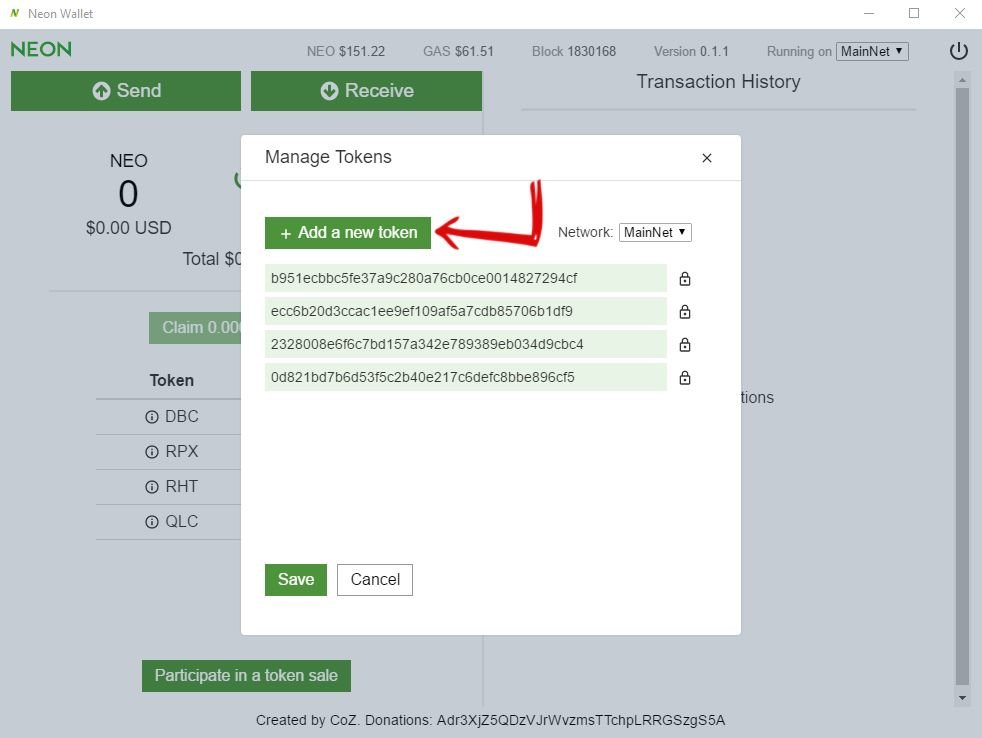This screenshot has height=738, width=982.
Task: Click the lock icon for b951ecbbc5fe37a9 token
Action: tap(685, 279)
